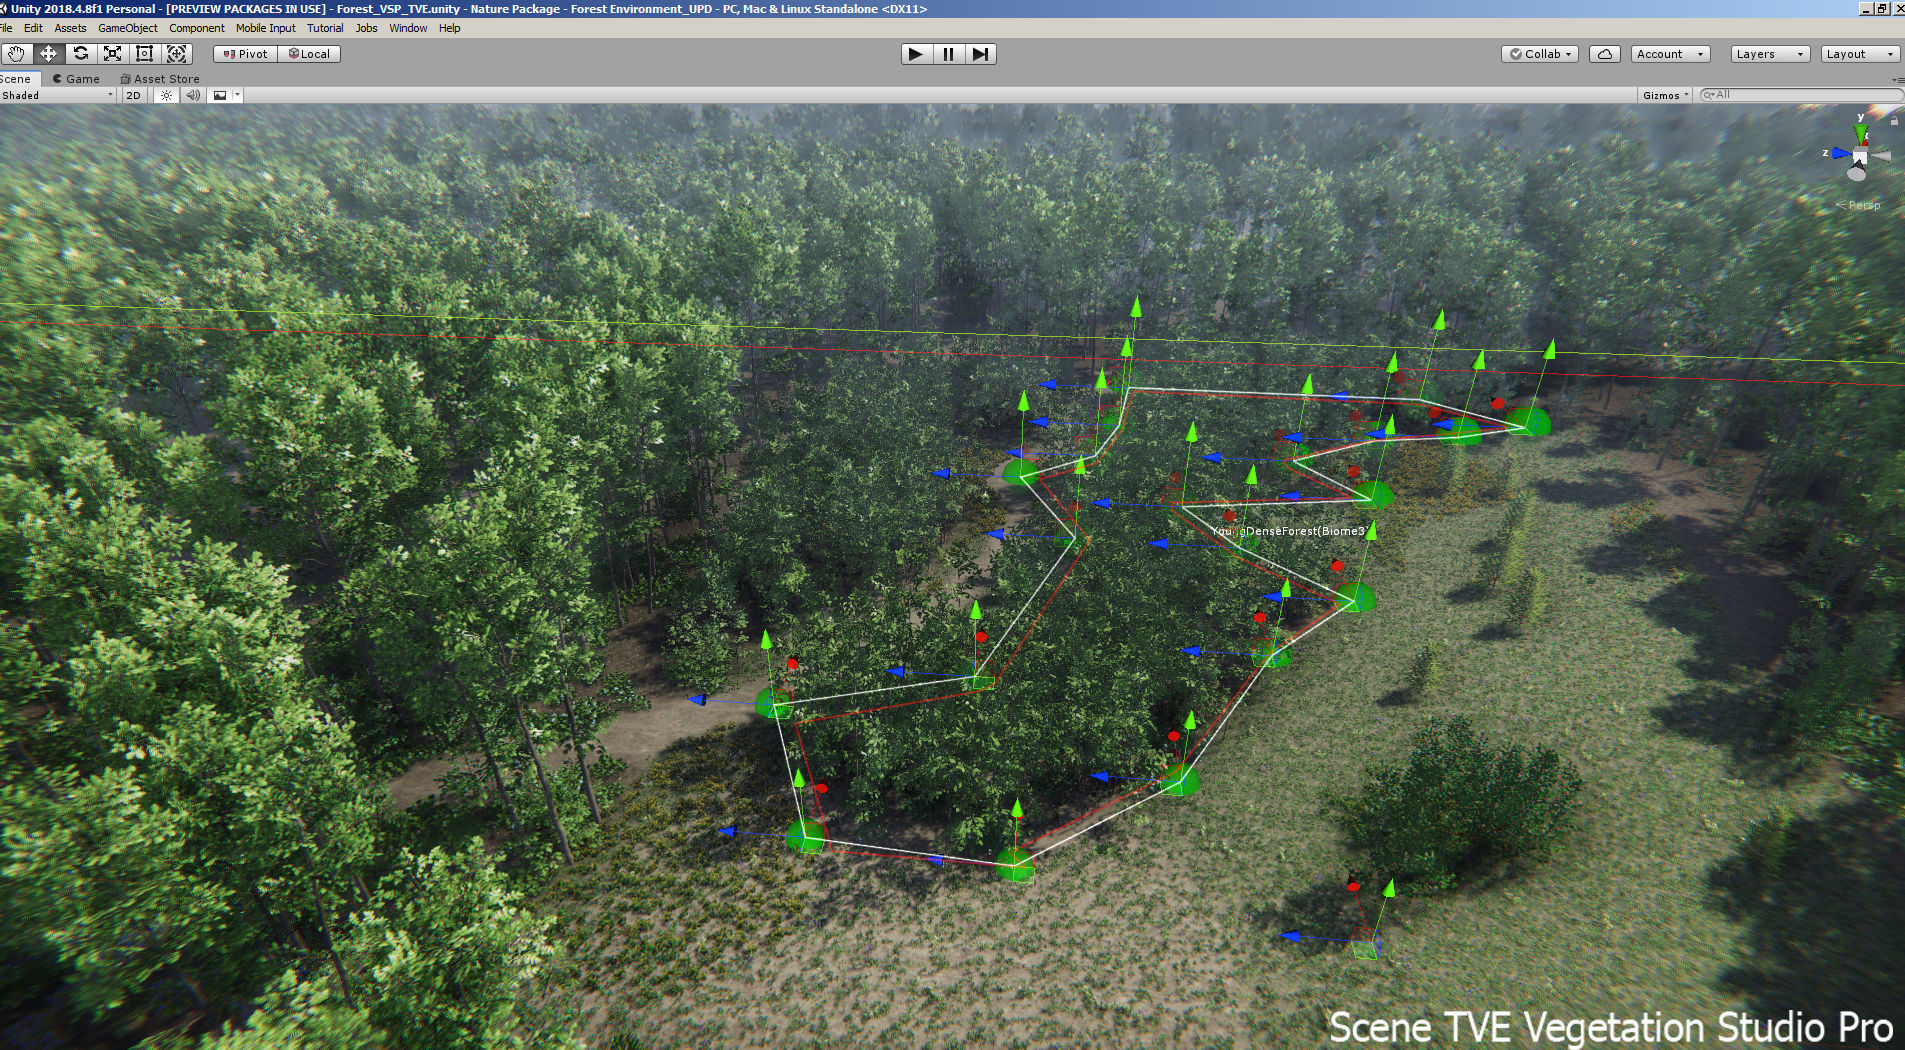Open the Account dropdown
Viewport: 1905px width, 1050px height.
[1670, 54]
